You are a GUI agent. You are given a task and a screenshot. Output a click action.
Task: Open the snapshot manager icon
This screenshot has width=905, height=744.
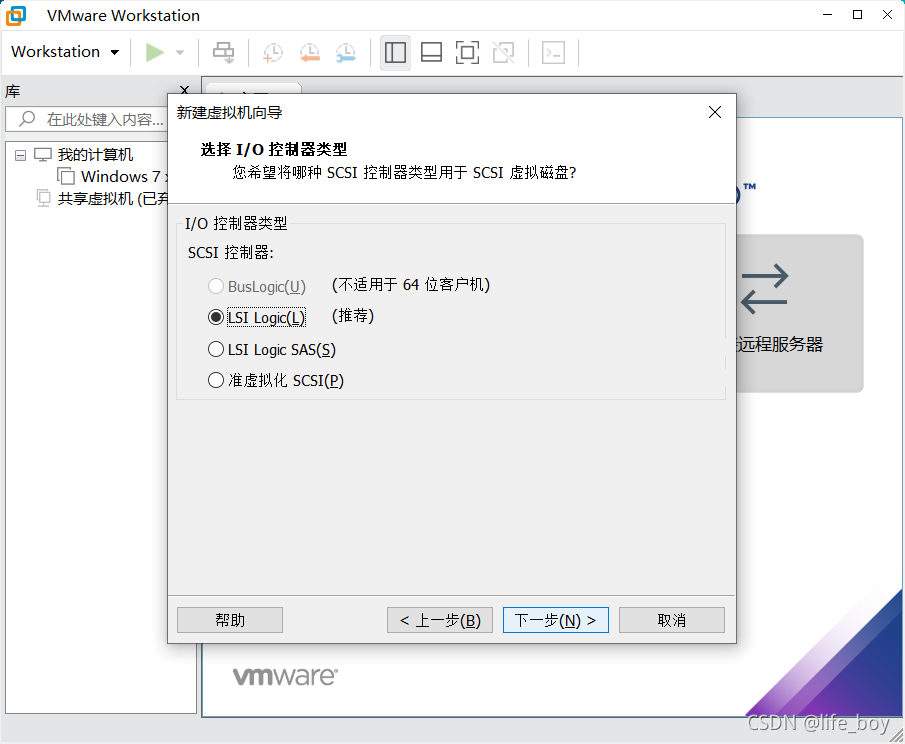346,53
